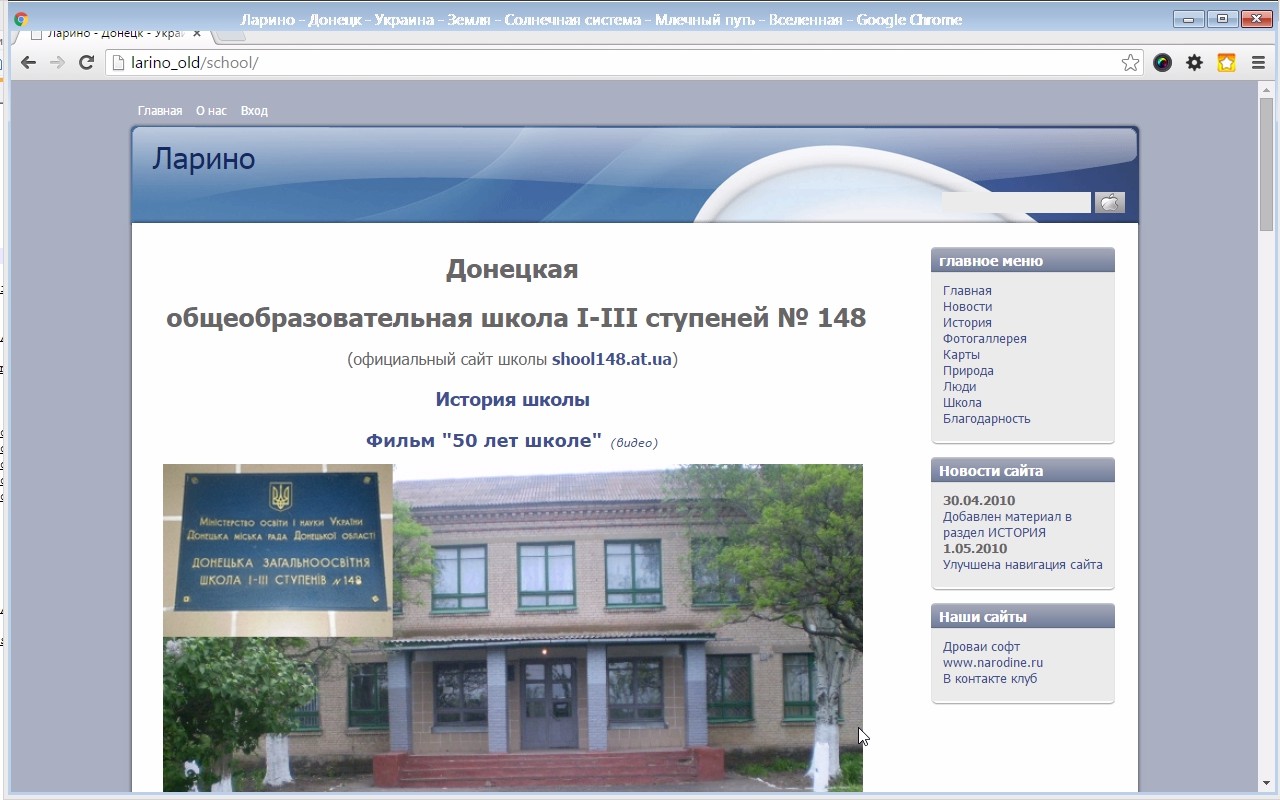Close the Google Chrome window
Screen dimensions: 1280x800
click(1255, 18)
